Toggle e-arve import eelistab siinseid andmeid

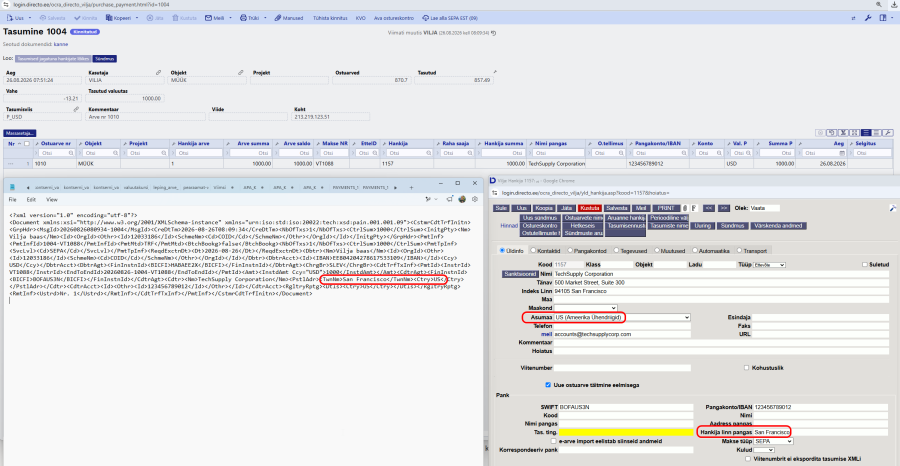[553, 441]
